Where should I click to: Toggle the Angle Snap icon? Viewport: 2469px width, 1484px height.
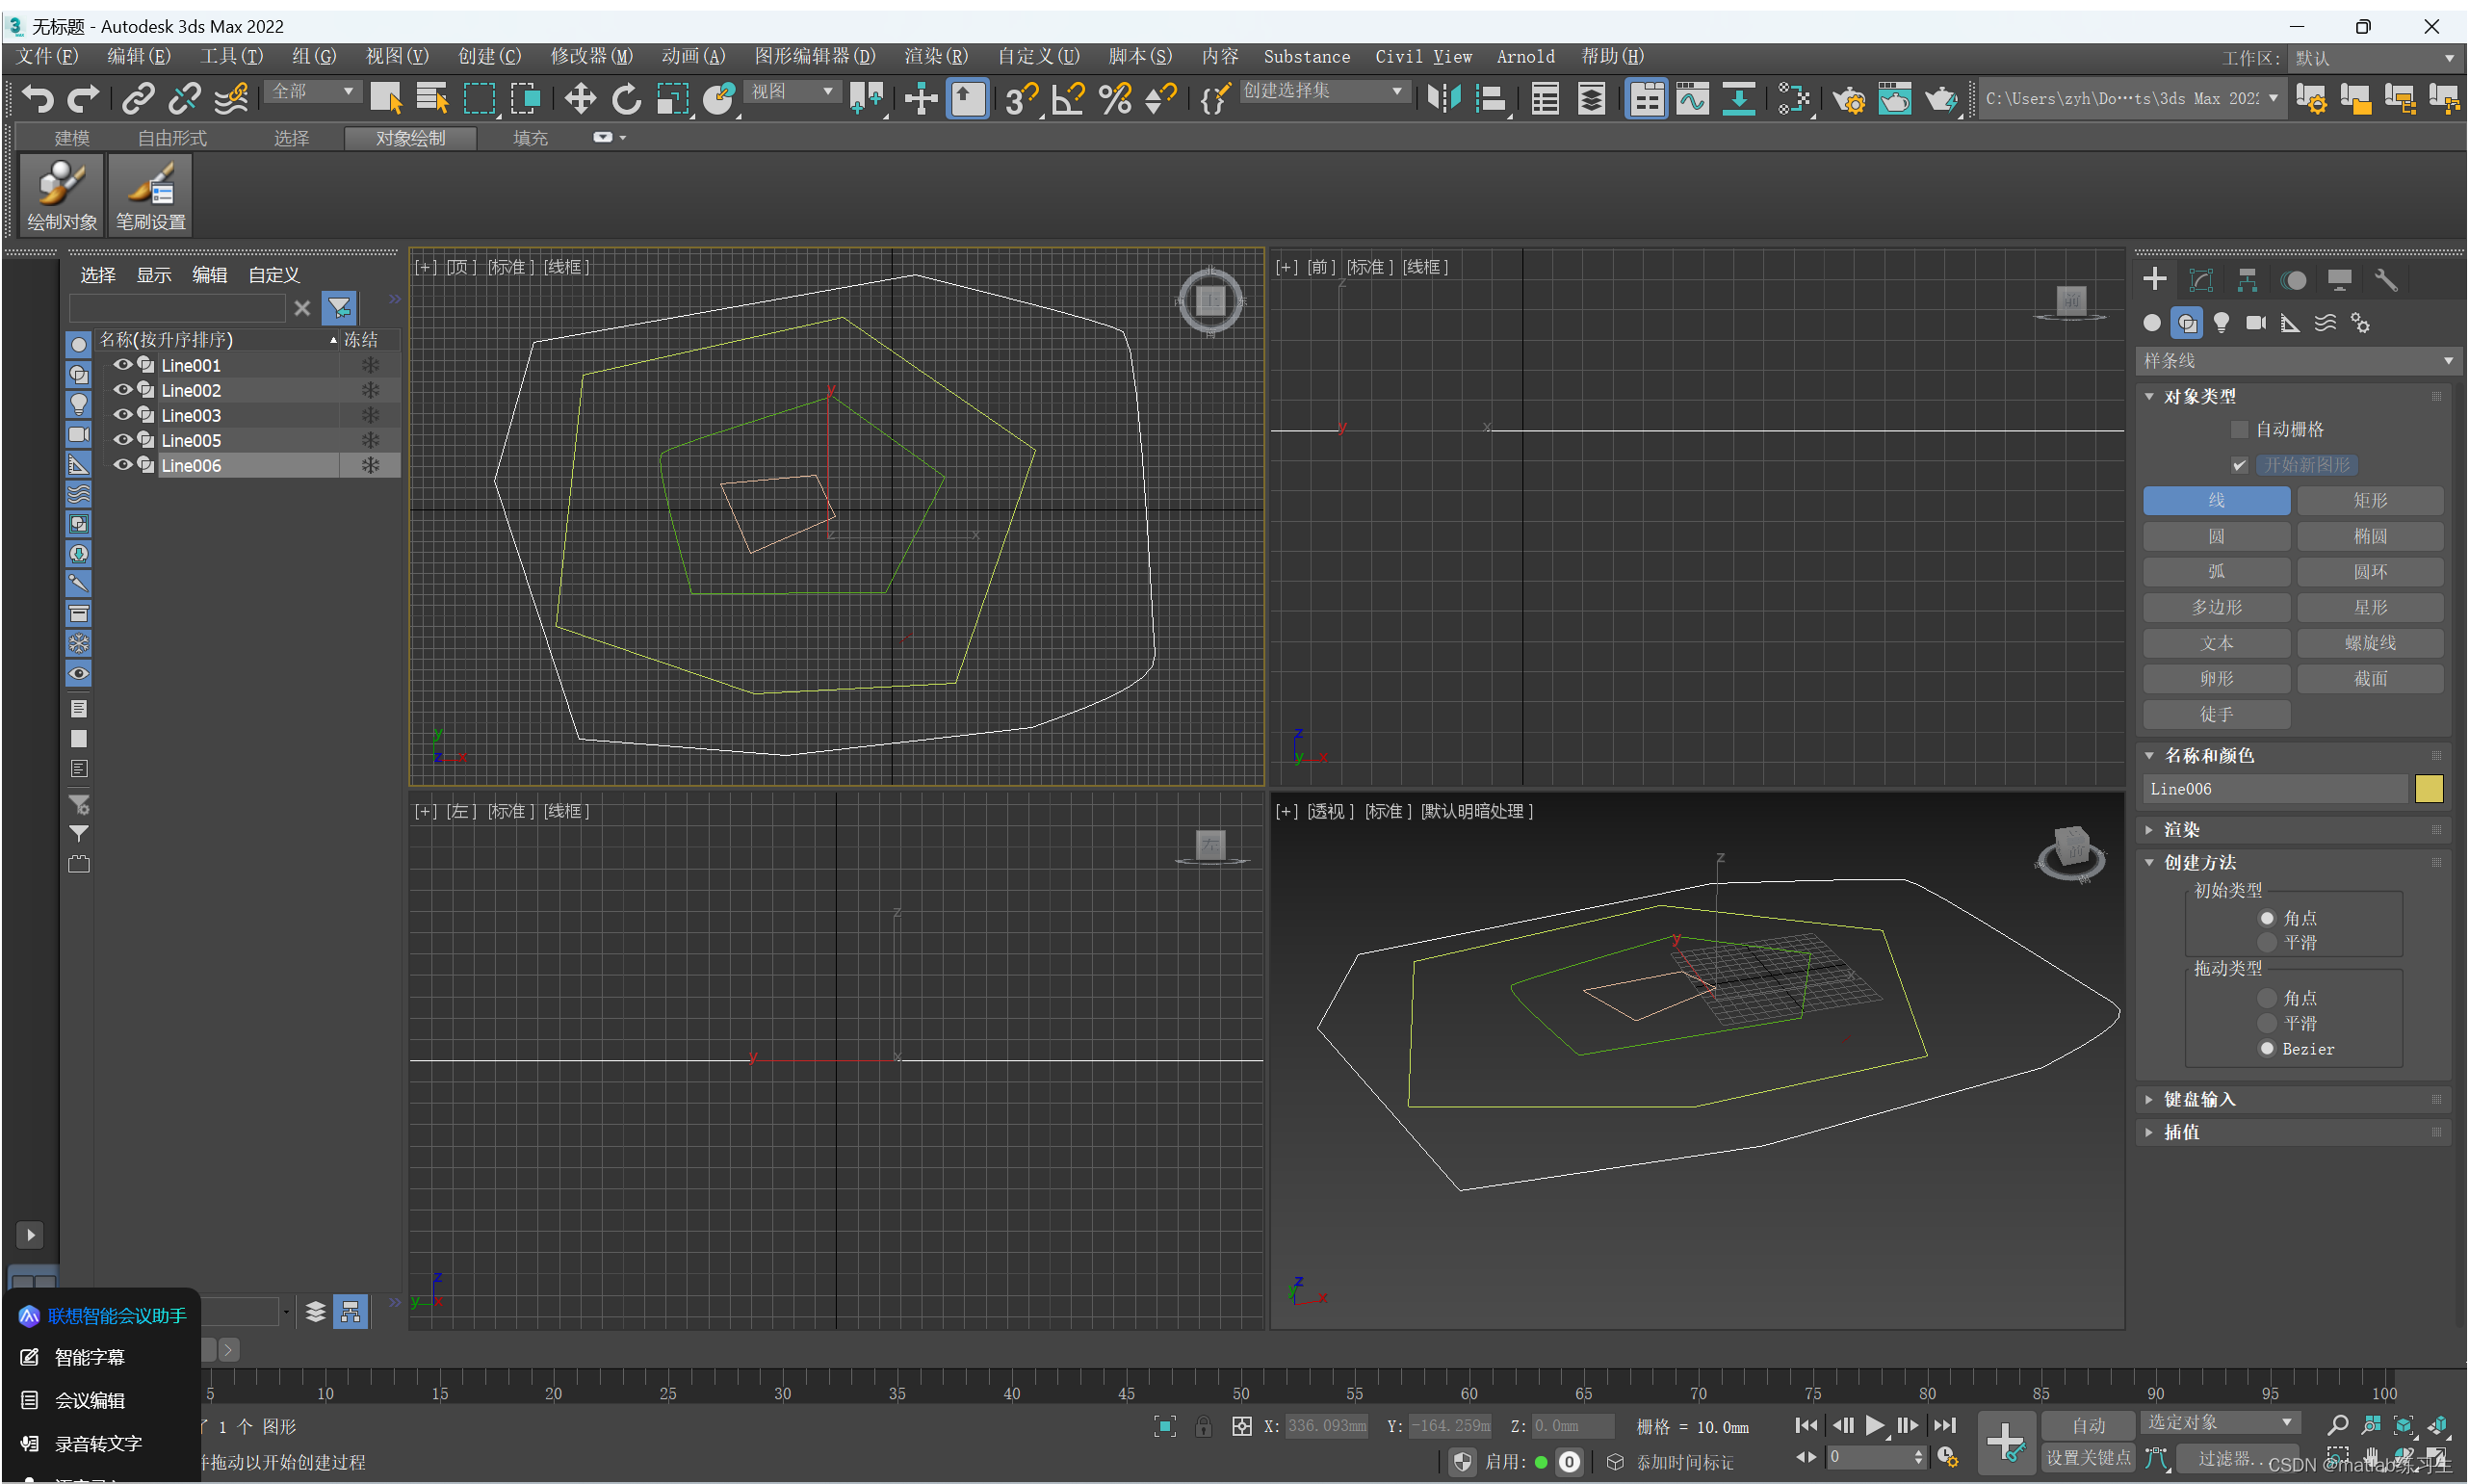tap(1068, 99)
